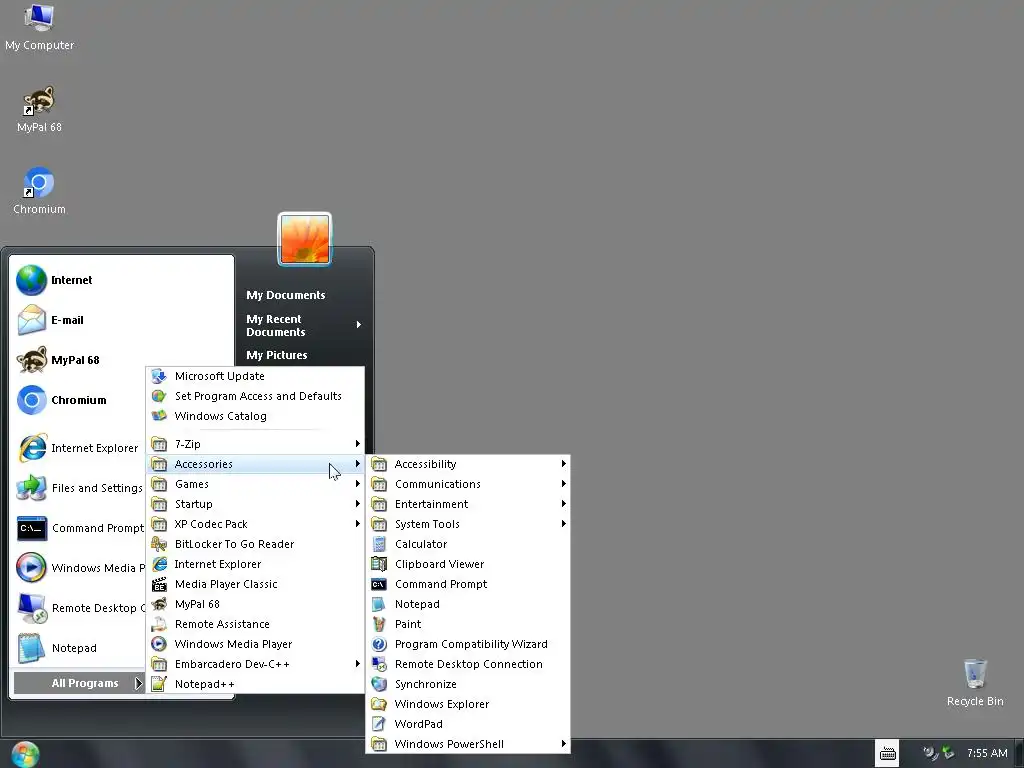Launch BitLocker To Go Reader

pos(255,544)
